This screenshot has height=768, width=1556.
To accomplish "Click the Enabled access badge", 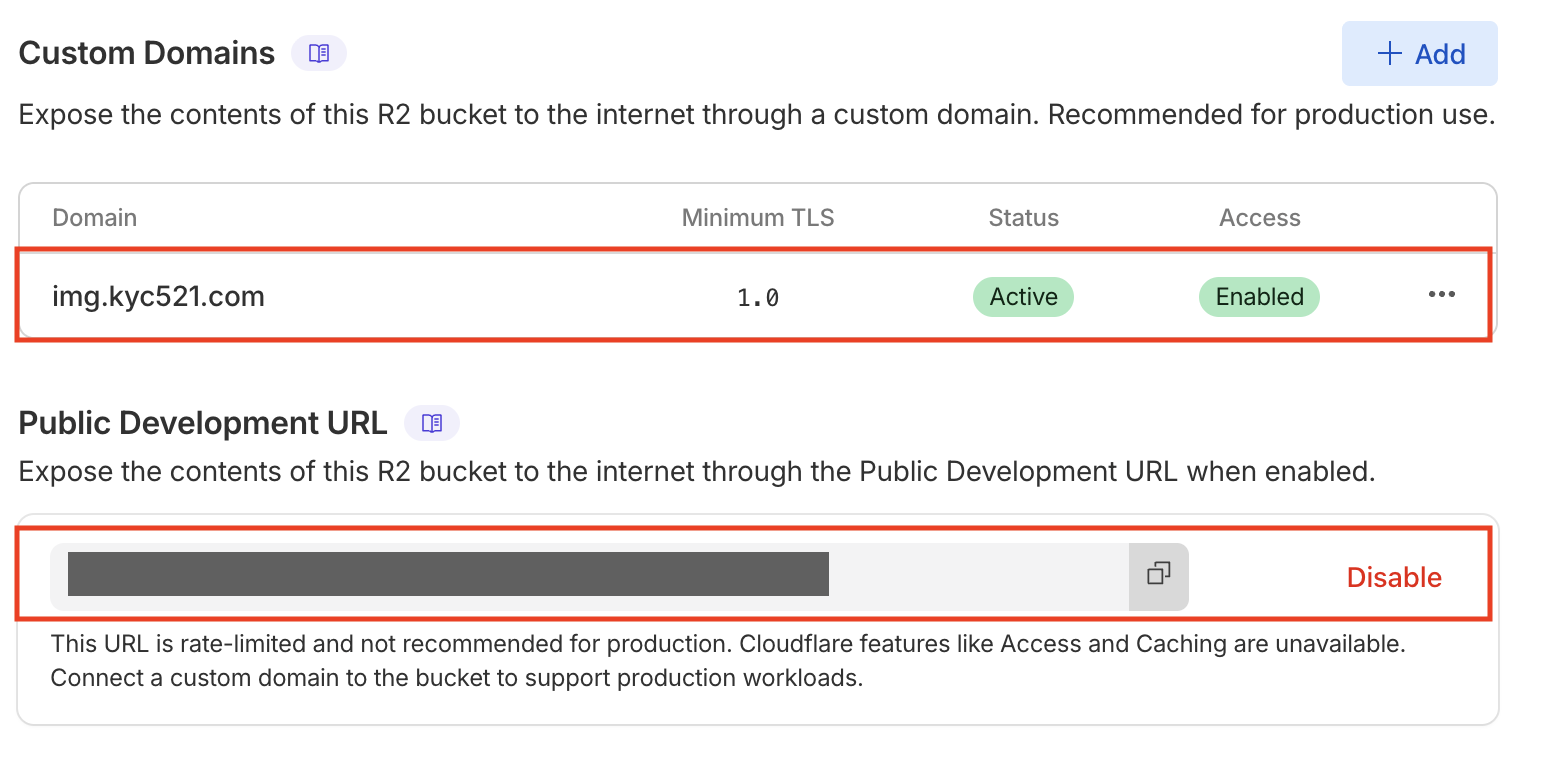I will 1259,297.
